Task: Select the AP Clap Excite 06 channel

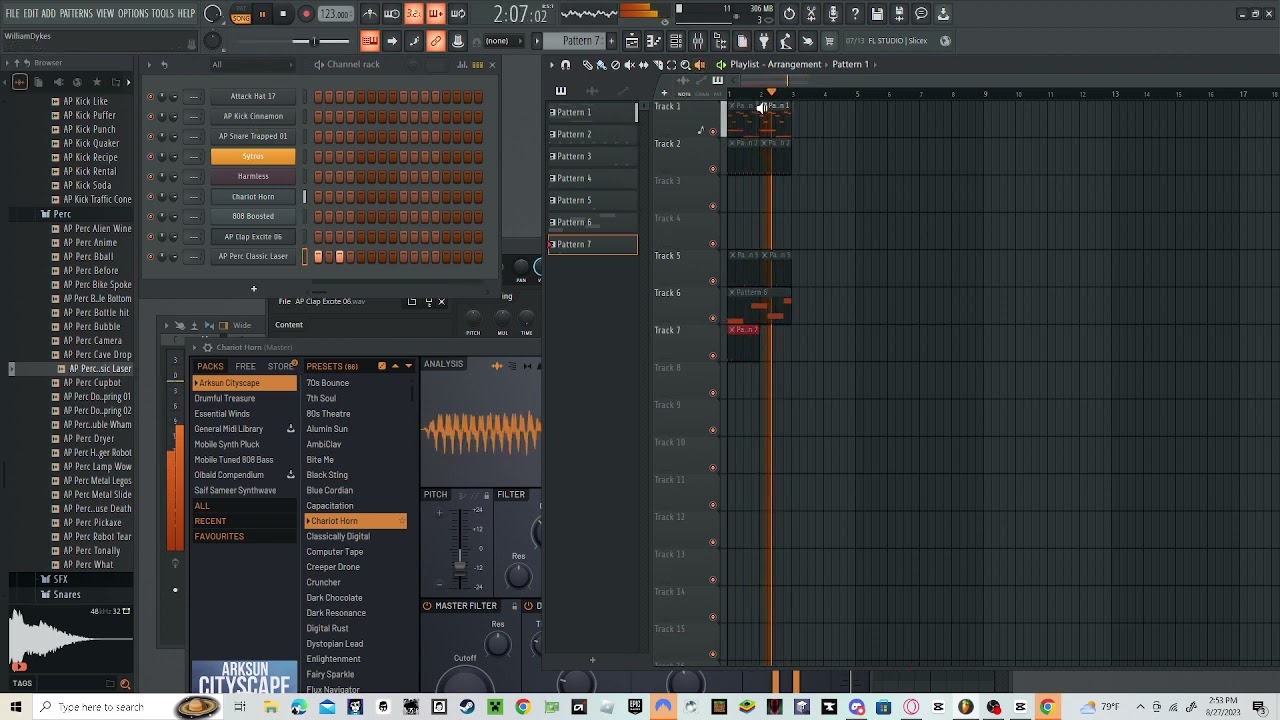Action: [x=253, y=236]
